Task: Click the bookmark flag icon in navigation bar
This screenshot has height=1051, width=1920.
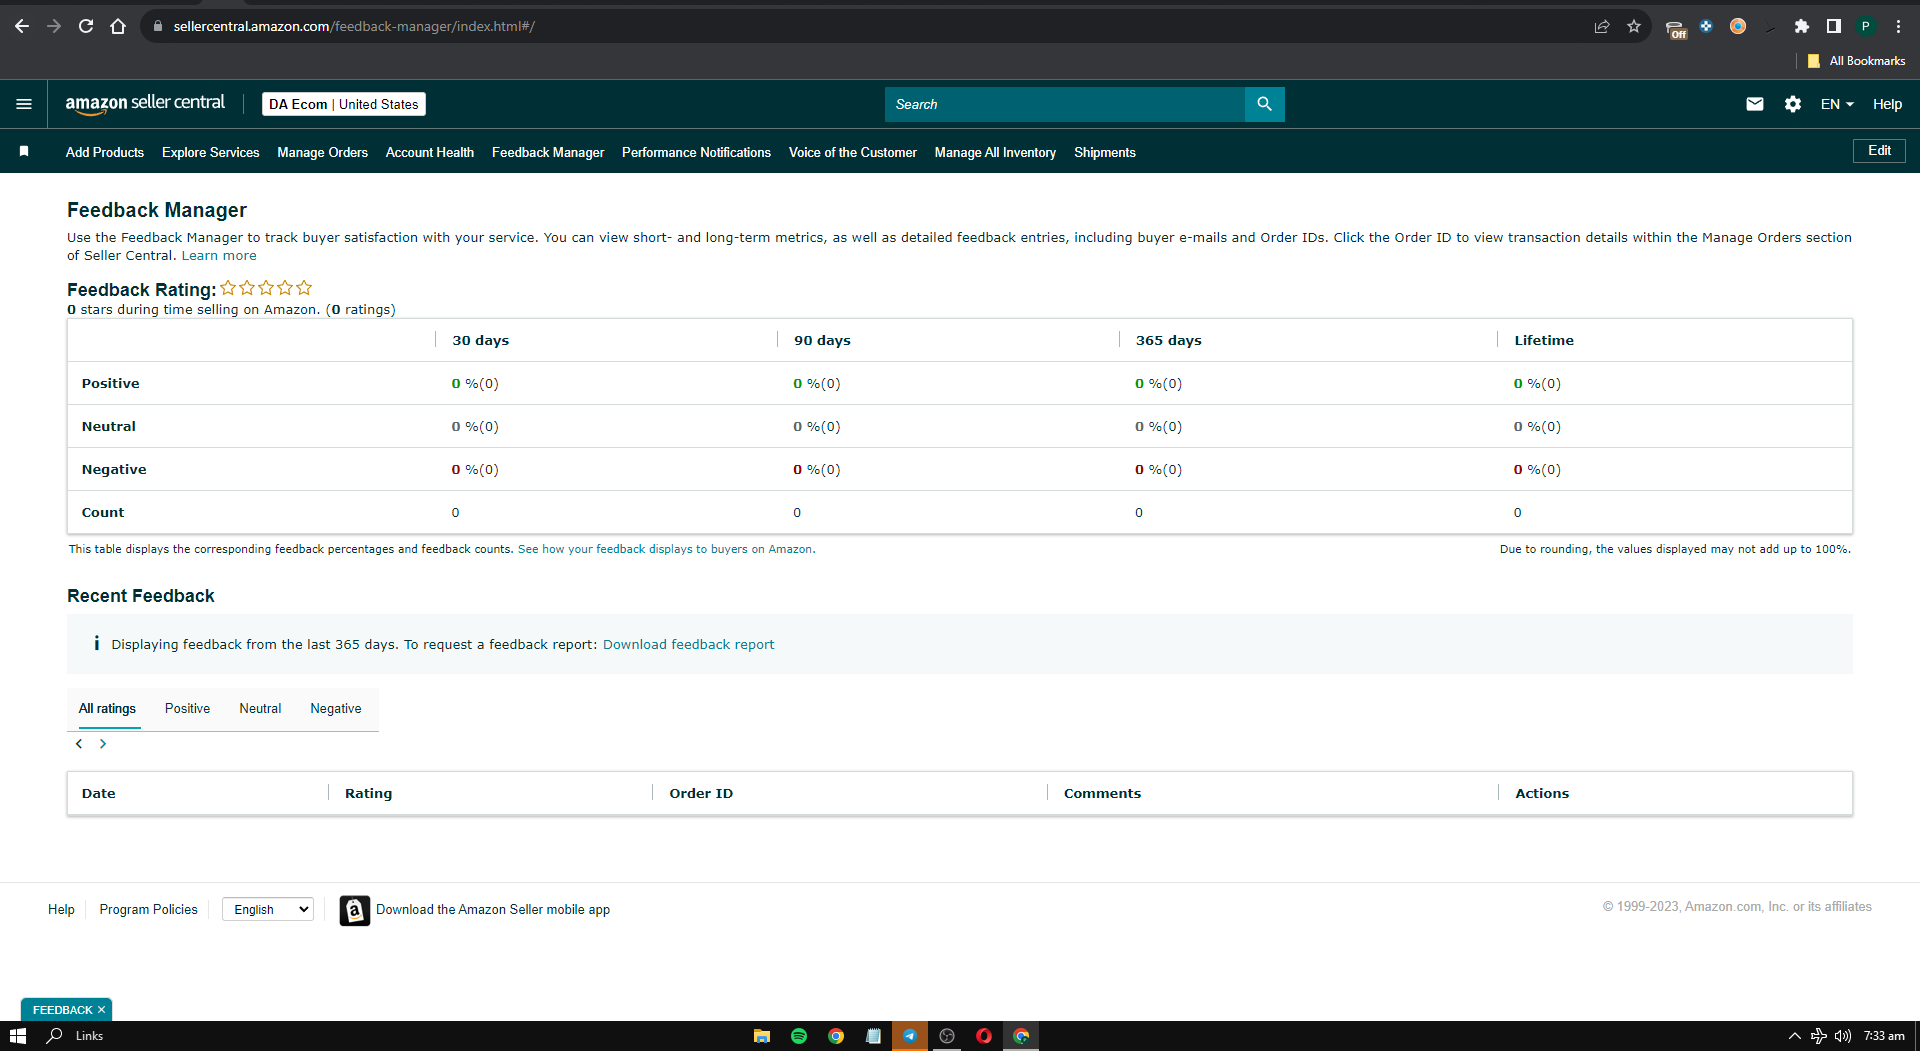Action: point(24,151)
